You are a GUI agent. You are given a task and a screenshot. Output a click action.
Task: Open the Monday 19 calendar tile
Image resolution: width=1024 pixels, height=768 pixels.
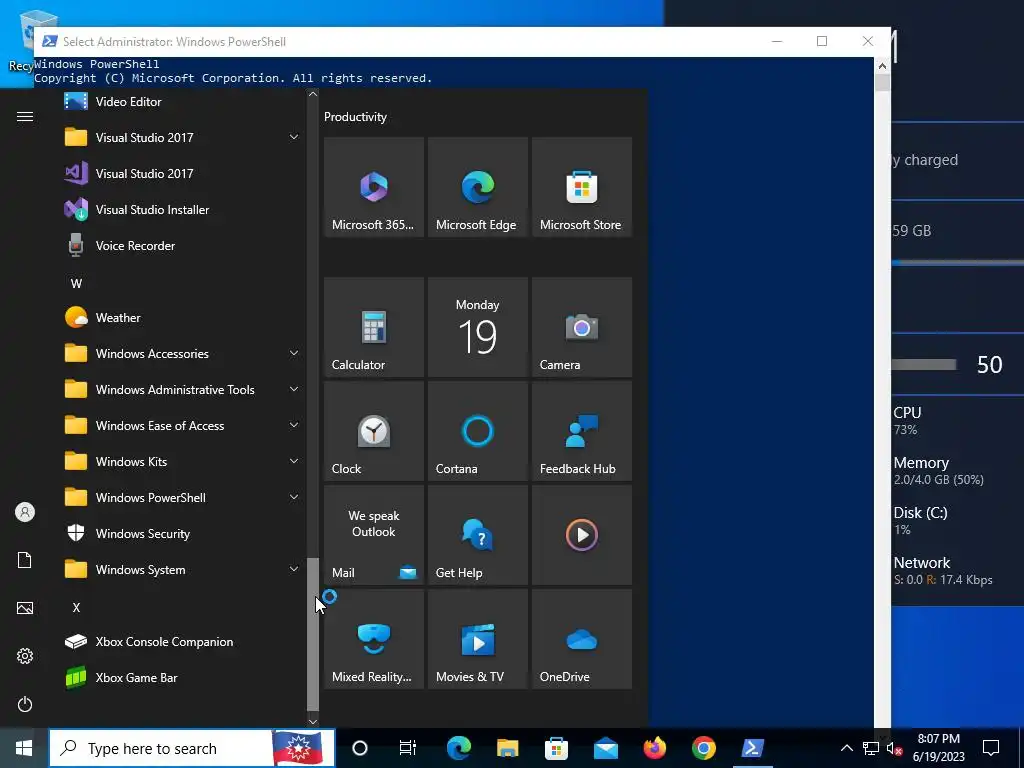[x=477, y=327]
